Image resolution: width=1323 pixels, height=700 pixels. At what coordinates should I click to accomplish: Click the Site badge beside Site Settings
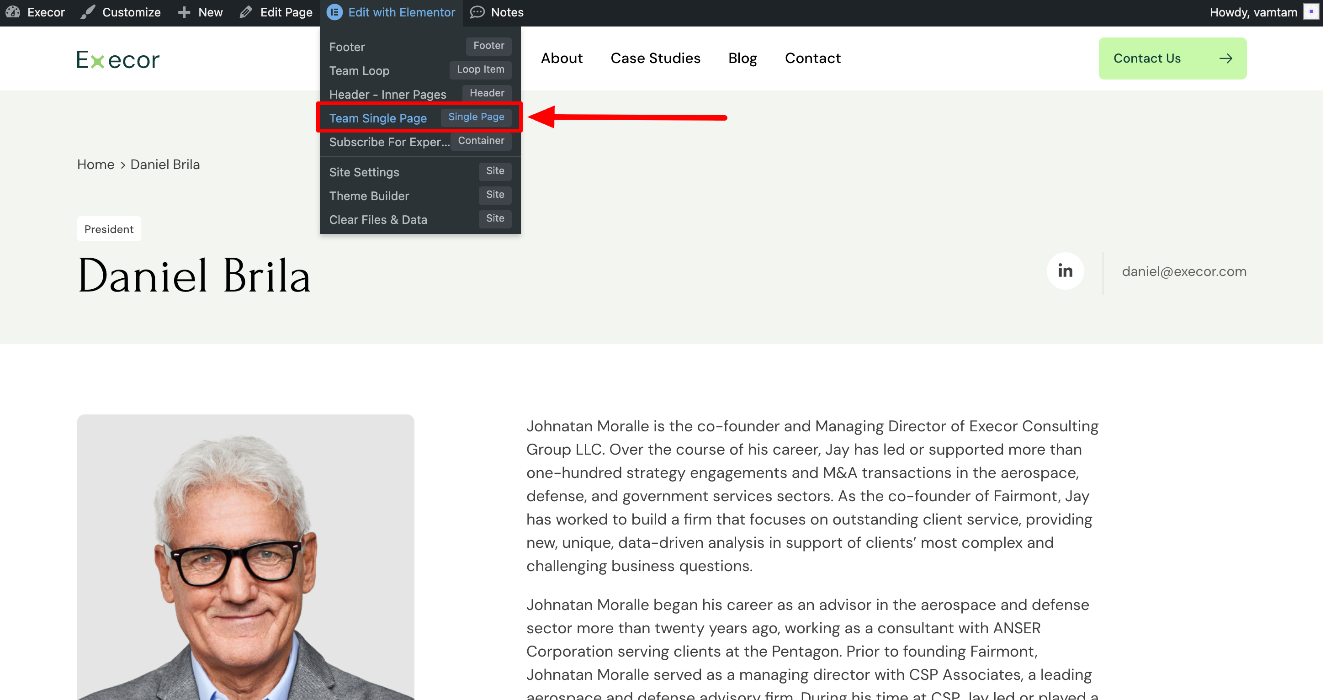495,170
